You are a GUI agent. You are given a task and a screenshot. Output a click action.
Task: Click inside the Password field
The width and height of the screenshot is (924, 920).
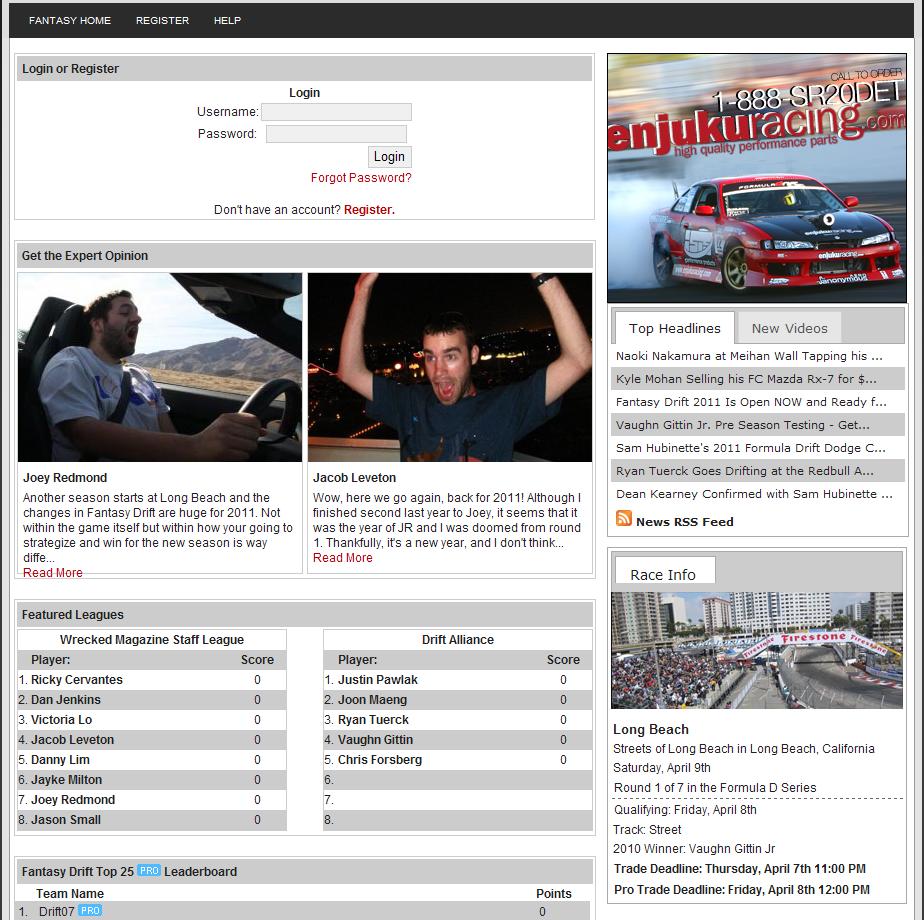336,134
